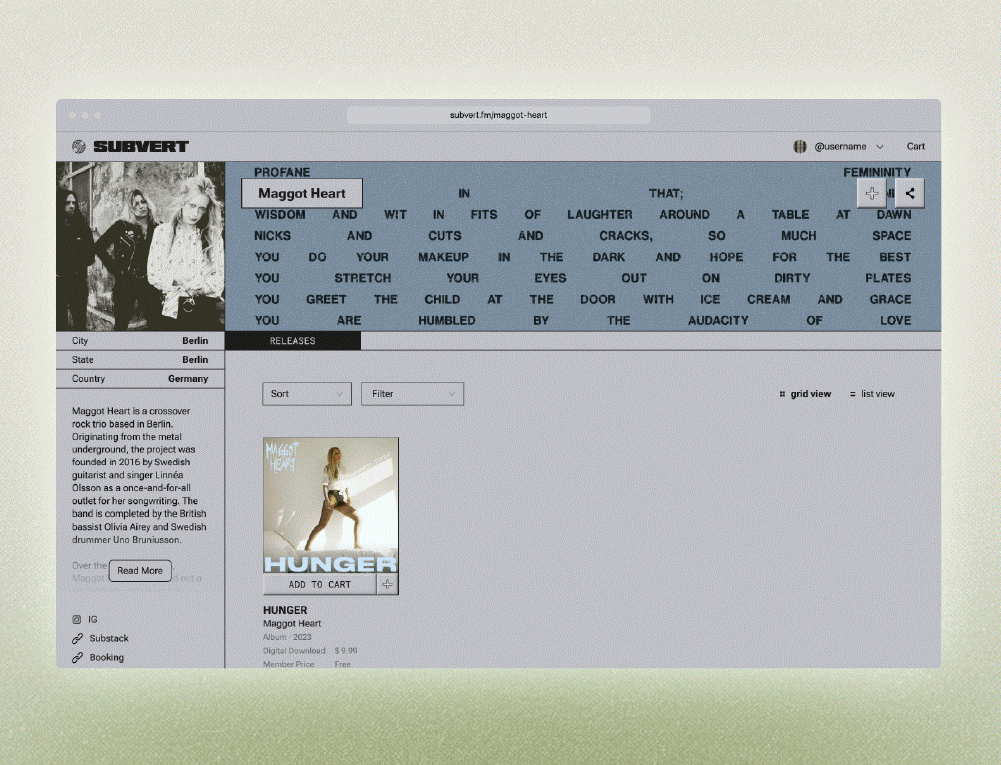
Task: Click the browser address bar URL
Action: click(x=498, y=115)
